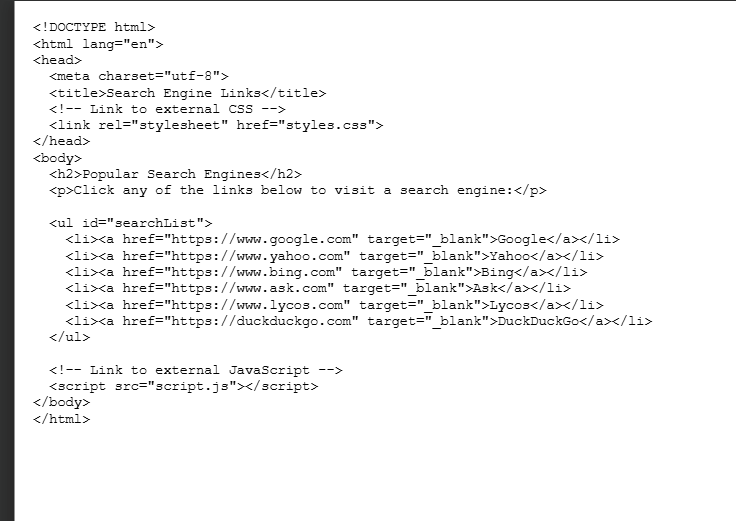Click the paragraph text about visiting search engines
Viewport: 736px width, 521px height.
[x=298, y=190]
